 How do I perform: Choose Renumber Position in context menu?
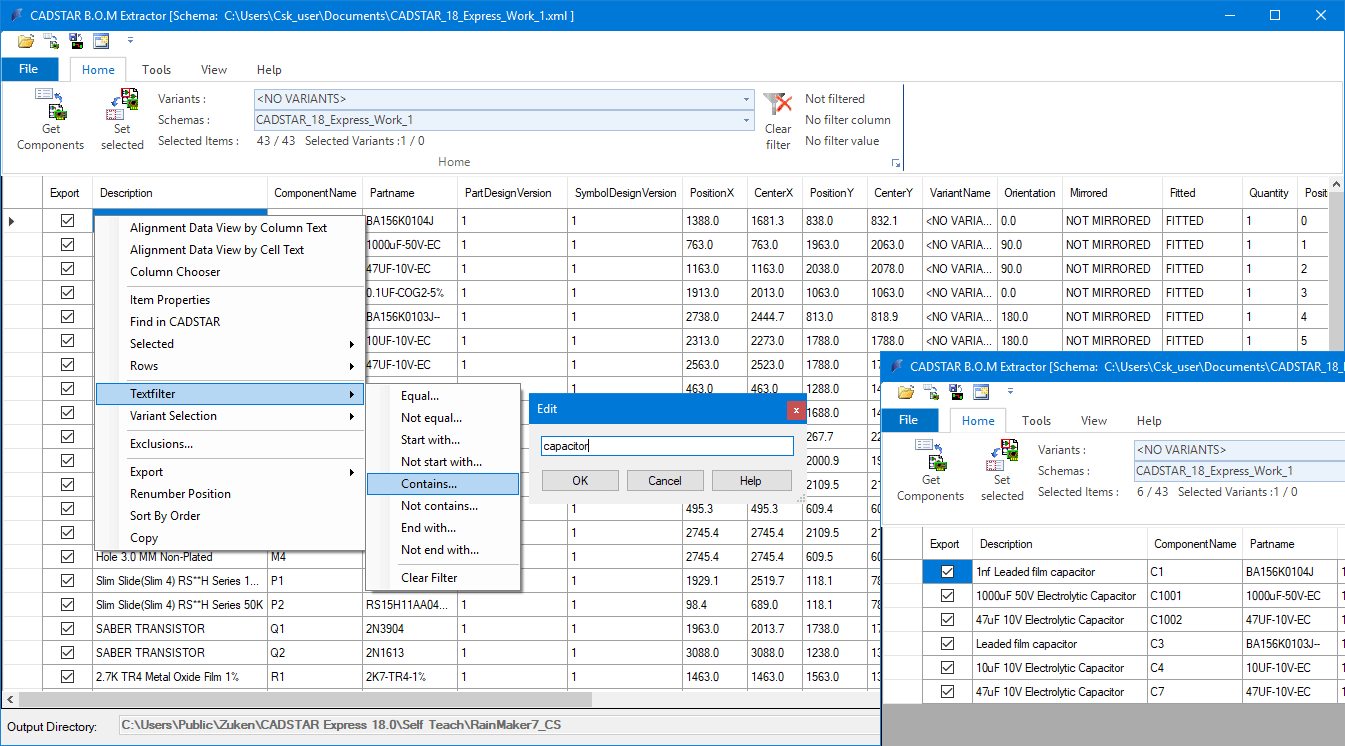click(x=231, y=494)
